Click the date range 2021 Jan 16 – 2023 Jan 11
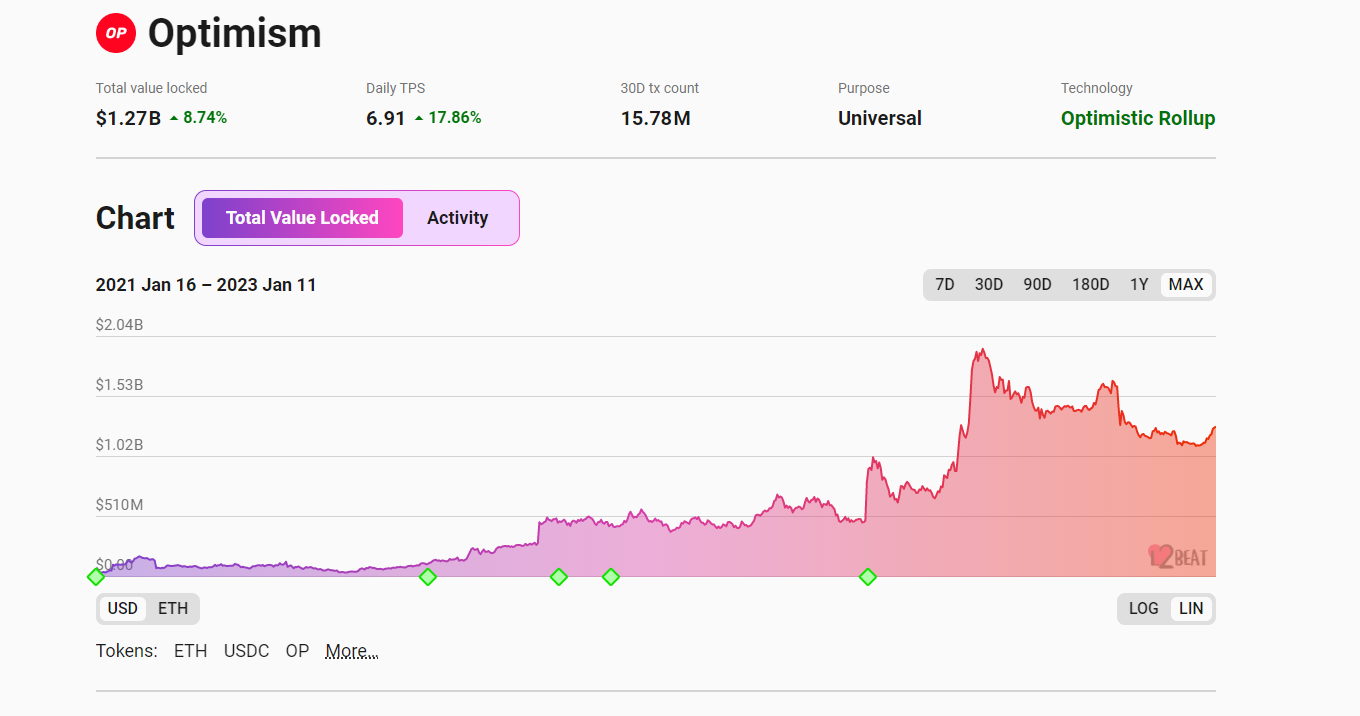Viewport: 1360px width, 716px height. coord(206,285)
